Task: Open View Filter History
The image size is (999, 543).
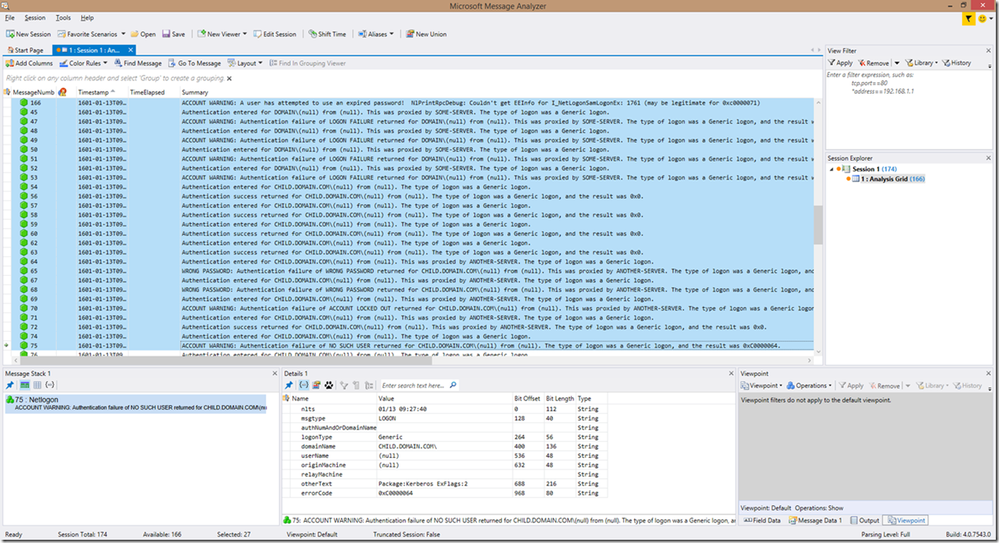Action: click(x=957, y=63)
